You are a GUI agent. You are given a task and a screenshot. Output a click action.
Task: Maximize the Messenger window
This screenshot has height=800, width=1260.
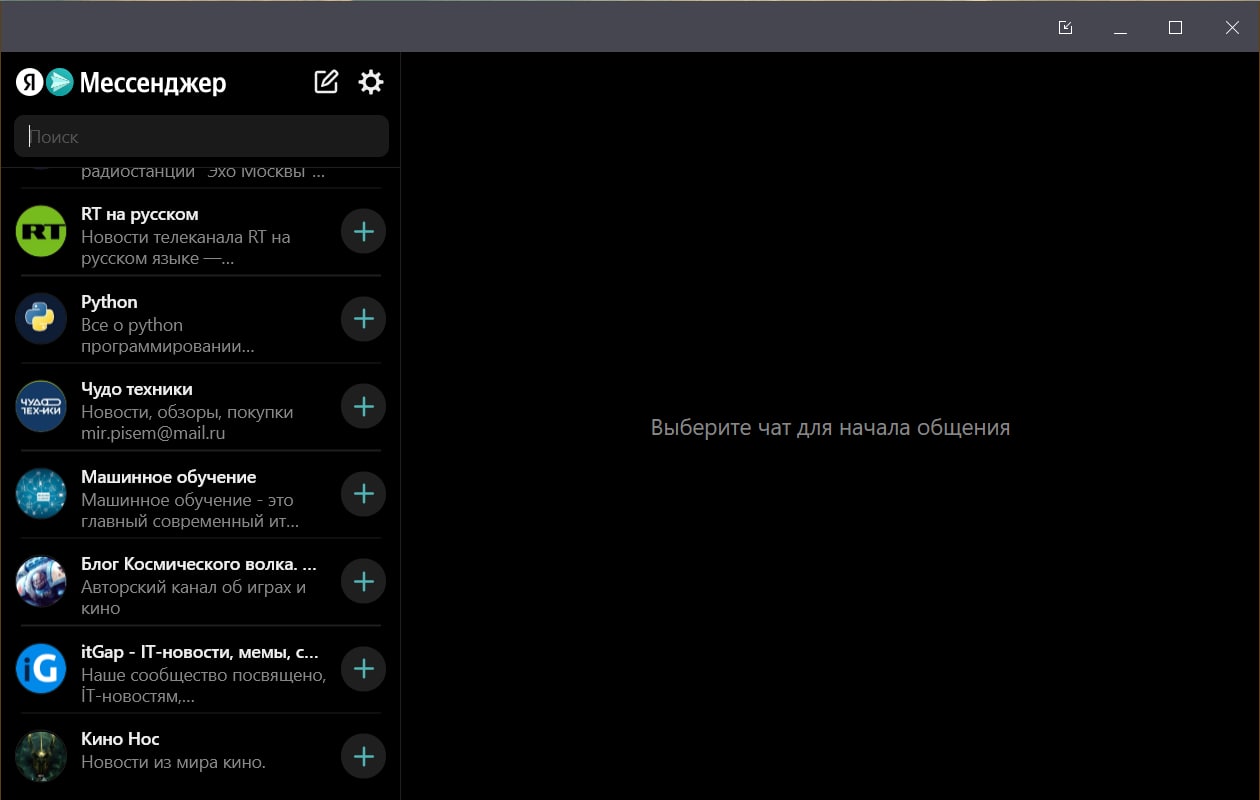point(1176,28)
